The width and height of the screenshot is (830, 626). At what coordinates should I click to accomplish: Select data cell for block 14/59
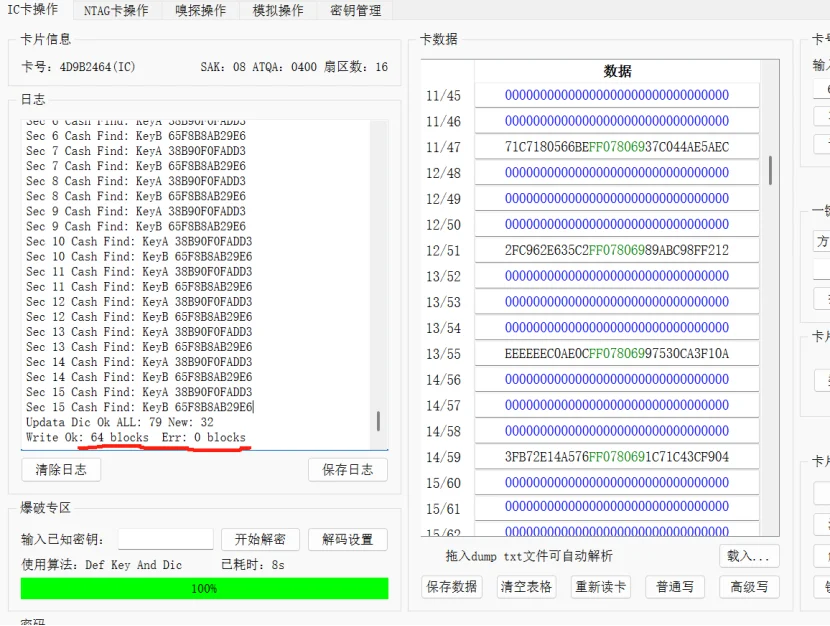[617, 457]
